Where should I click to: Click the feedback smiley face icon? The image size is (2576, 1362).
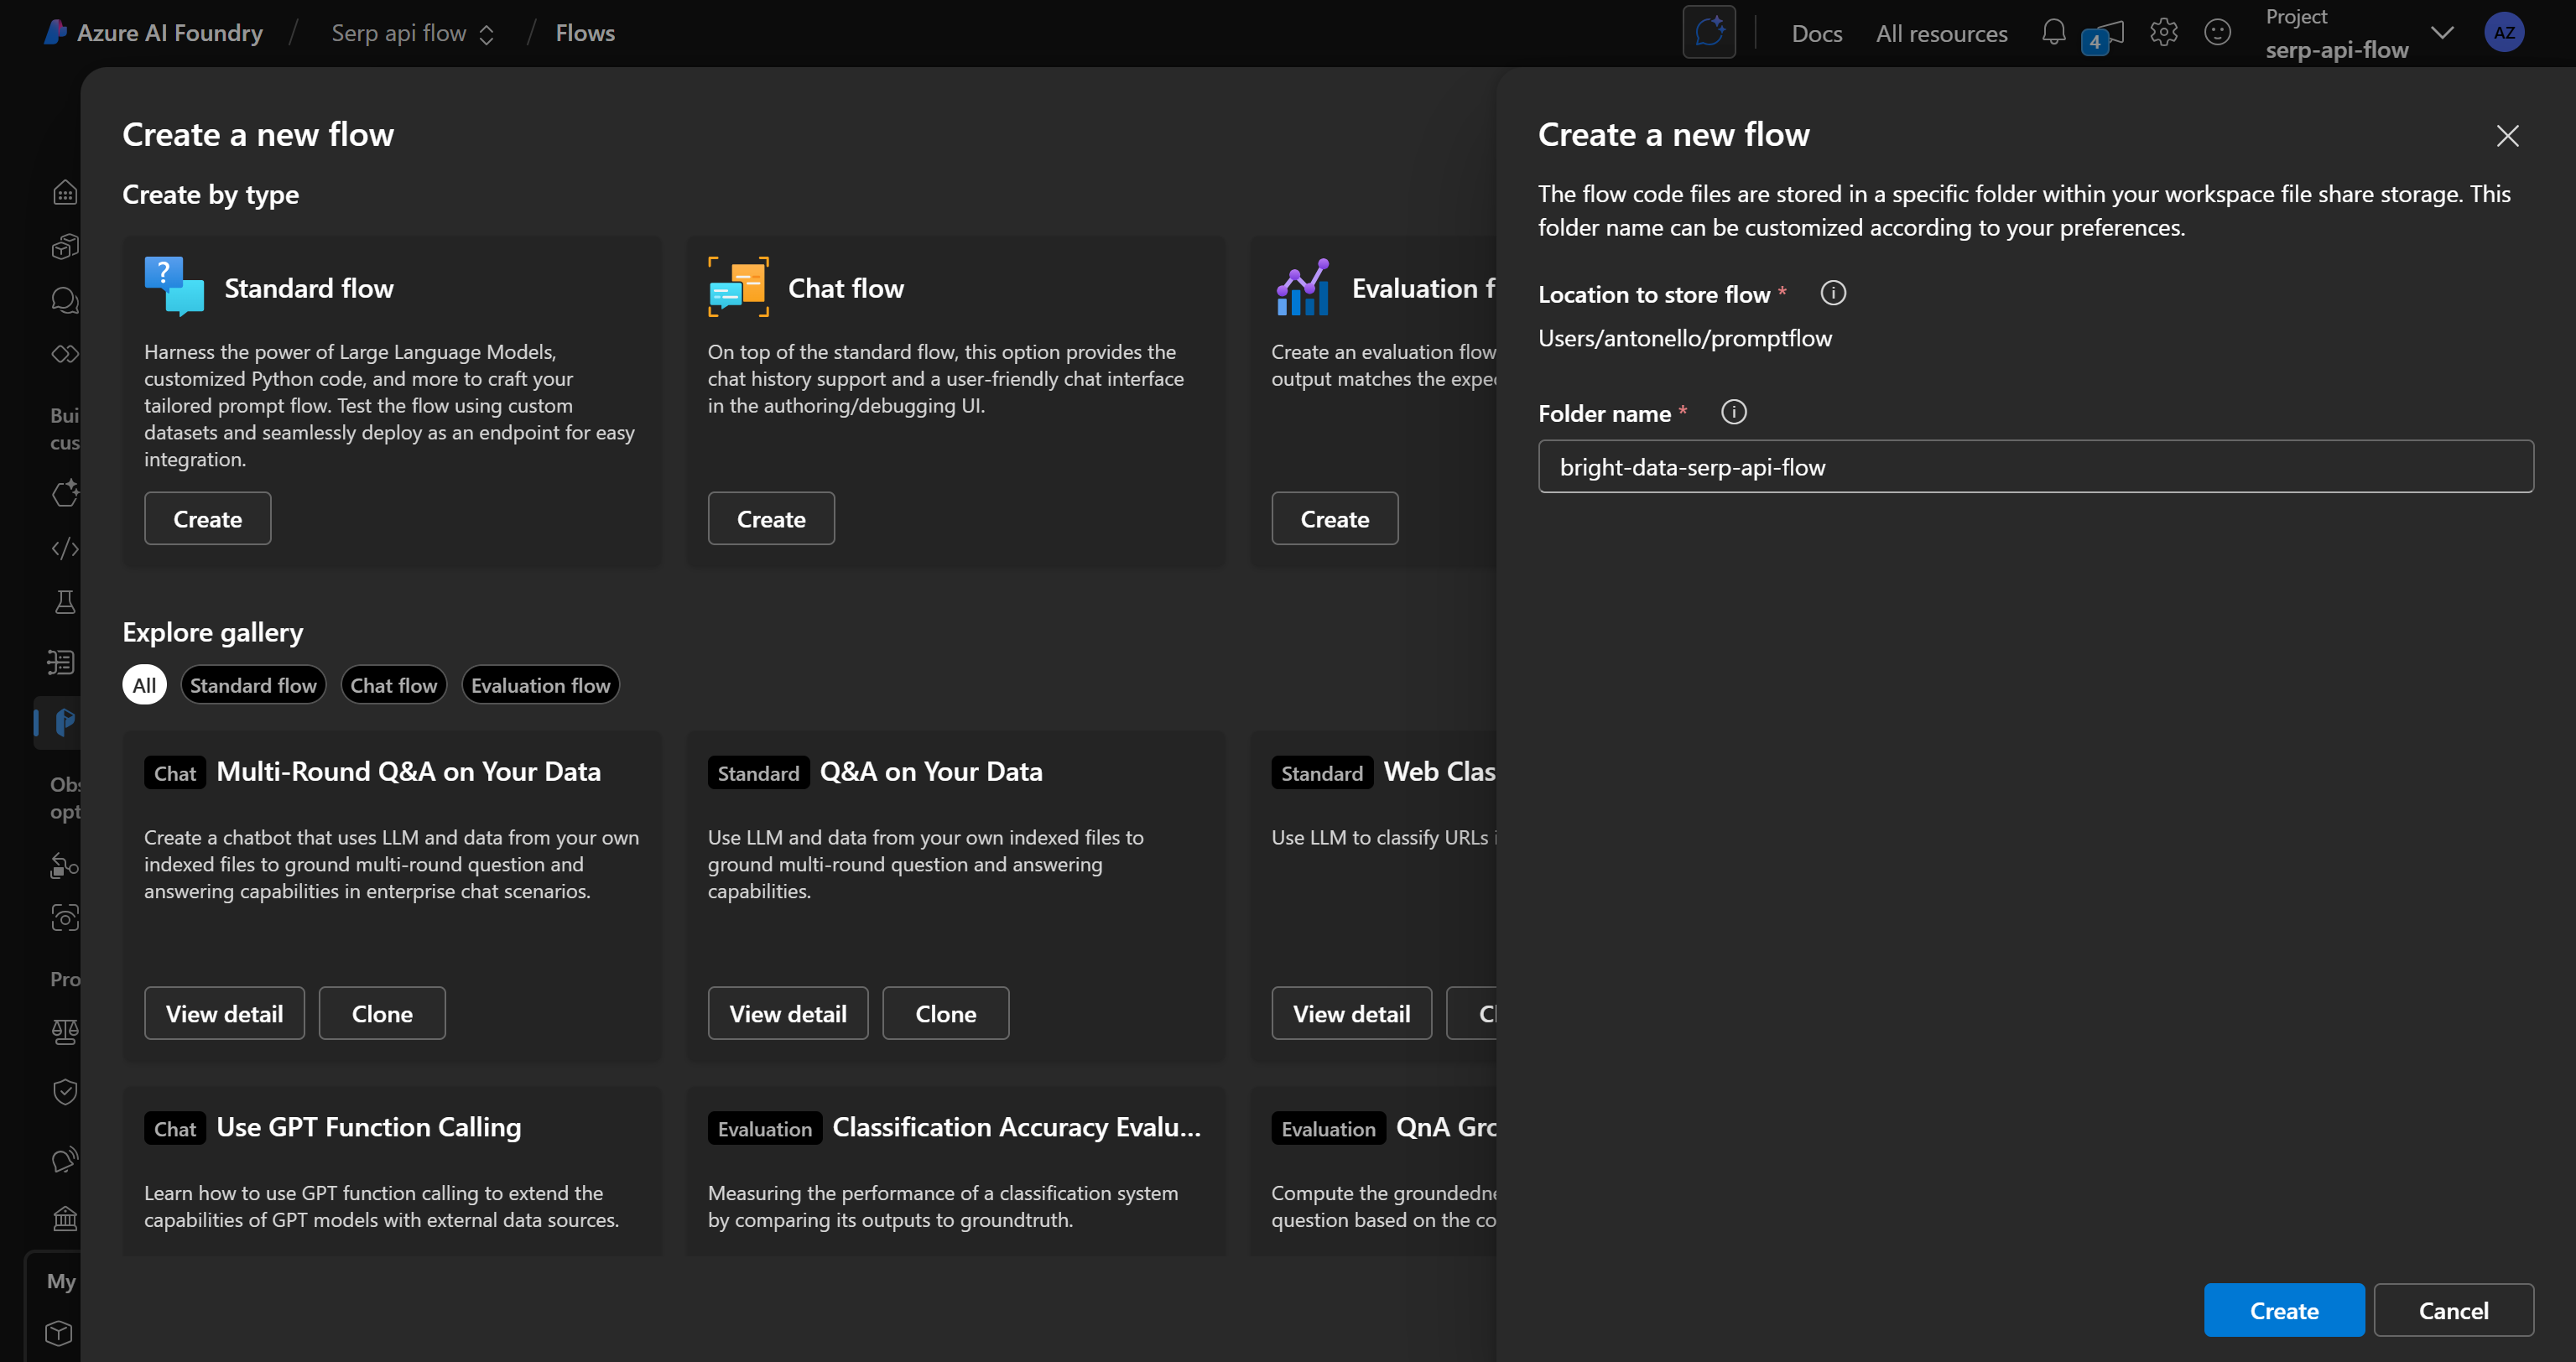(2217, 32)
